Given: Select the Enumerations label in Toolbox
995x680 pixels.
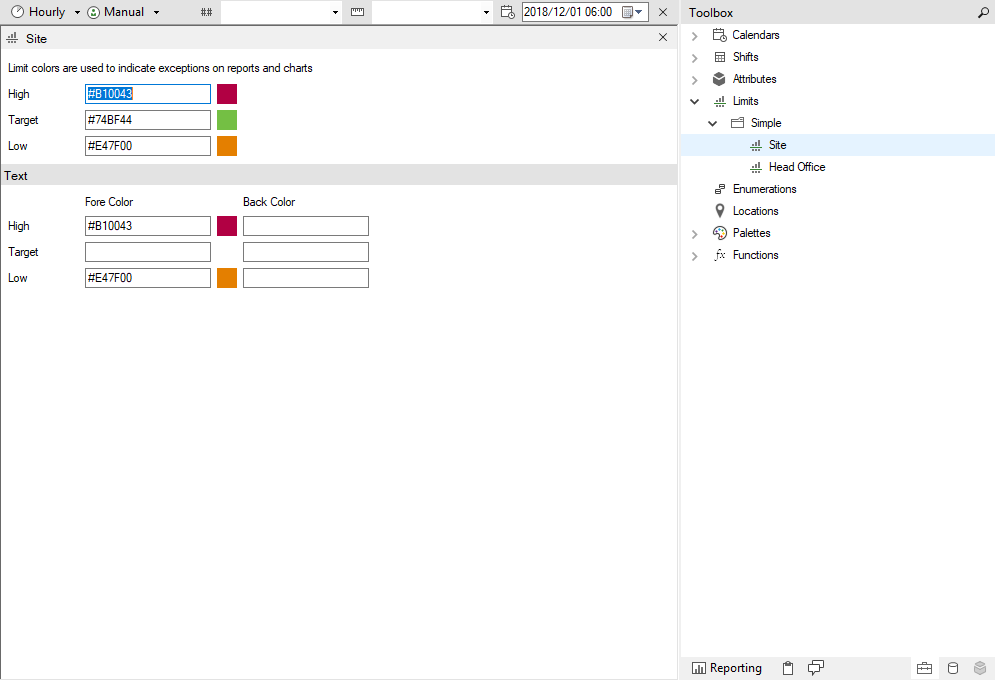Looking at the screenshot, I should click(x=764, y=189).
